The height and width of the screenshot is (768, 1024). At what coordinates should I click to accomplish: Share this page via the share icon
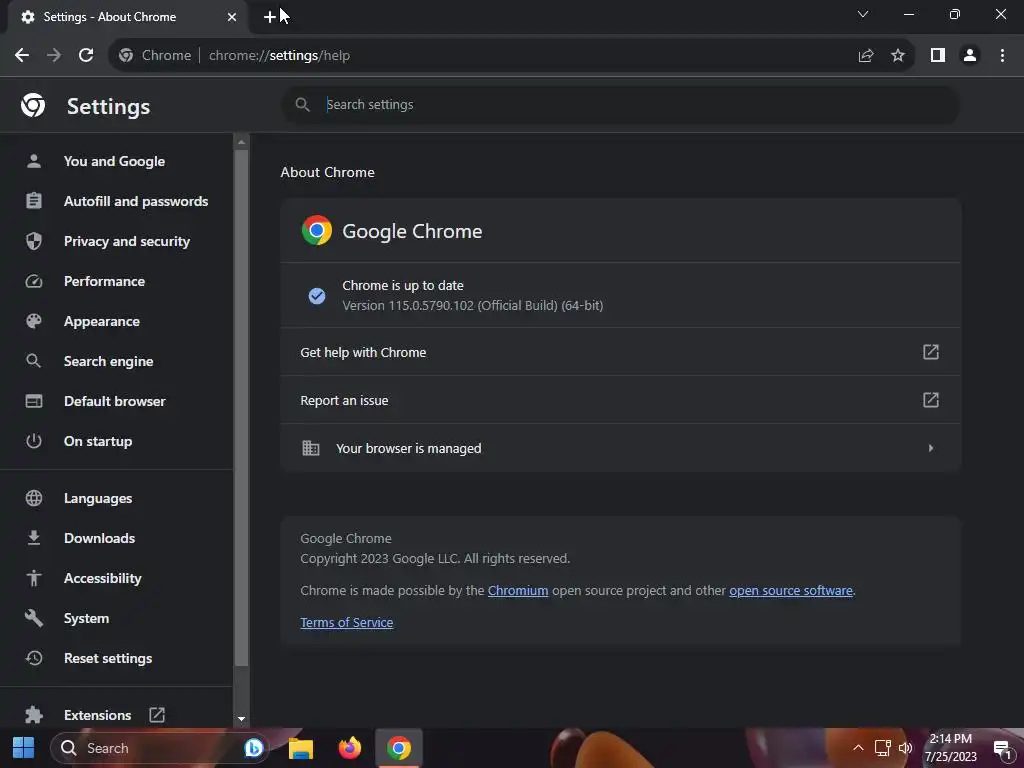[866, 56]
